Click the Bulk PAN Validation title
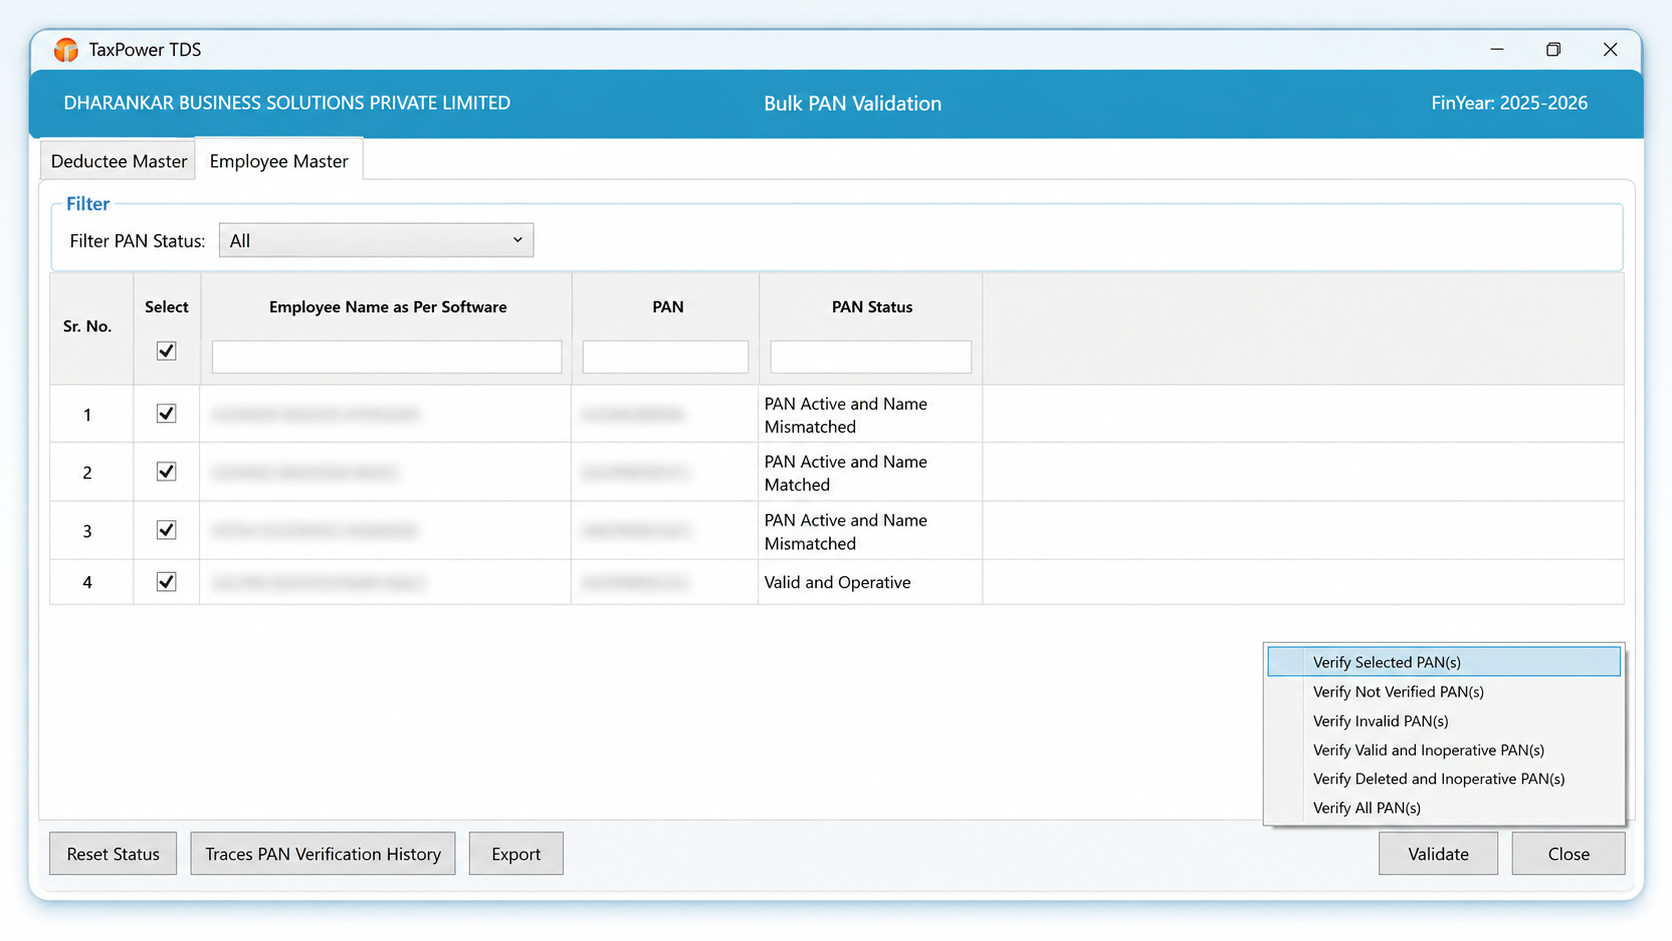The width and height of the screenshot is (1672, 941). point(853,104)
